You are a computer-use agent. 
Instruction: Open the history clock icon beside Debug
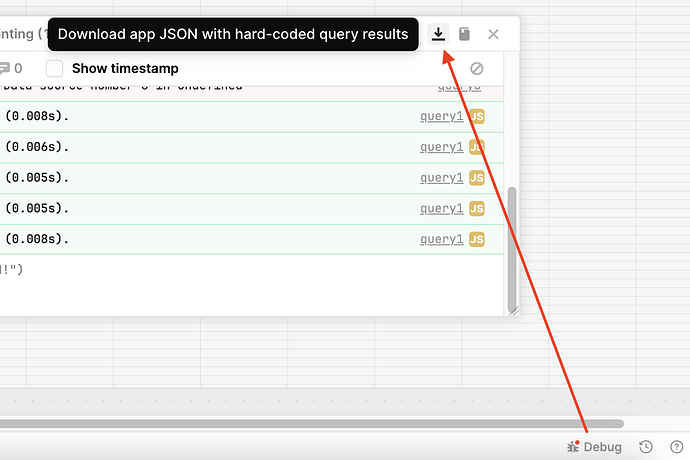pyautogui.click(x=646, y=447)
